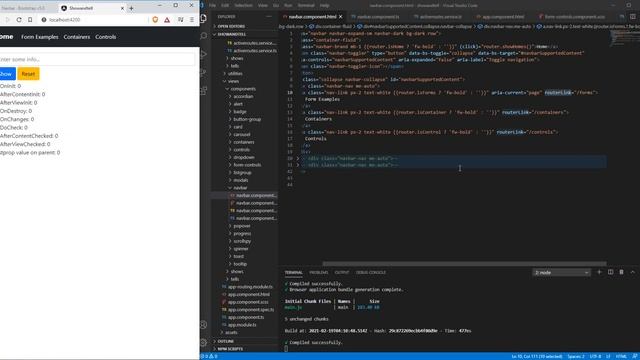Open app.component.scss in explorer
The image size is (640, 360).
click(248, 302)
